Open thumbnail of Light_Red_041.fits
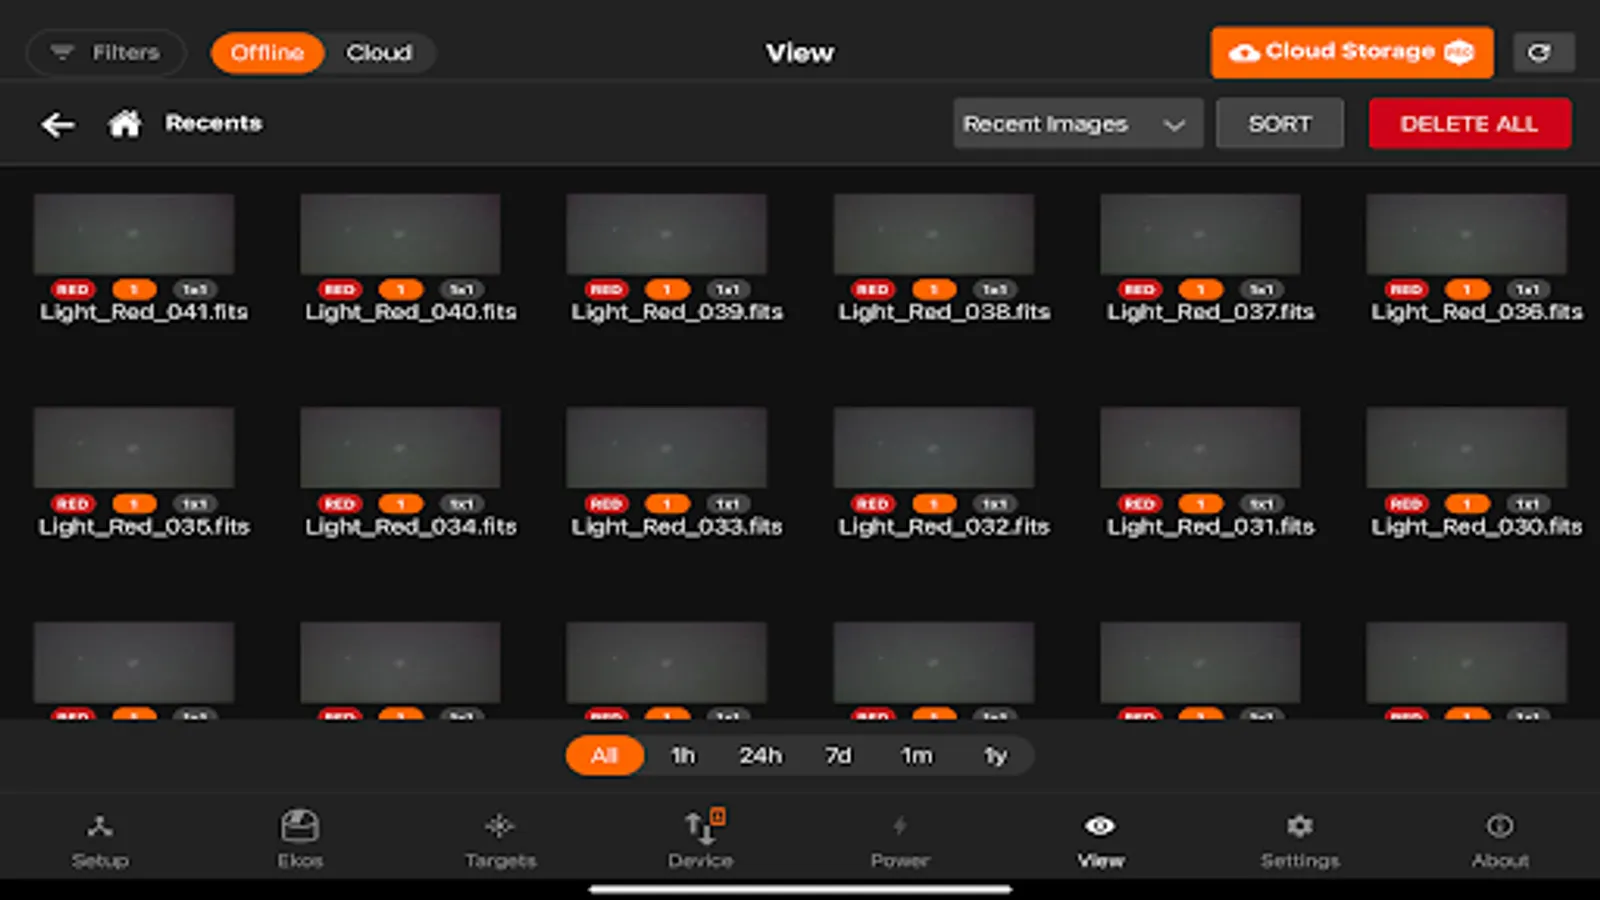This screenshot has width=1600, height=900. (134, 234)
